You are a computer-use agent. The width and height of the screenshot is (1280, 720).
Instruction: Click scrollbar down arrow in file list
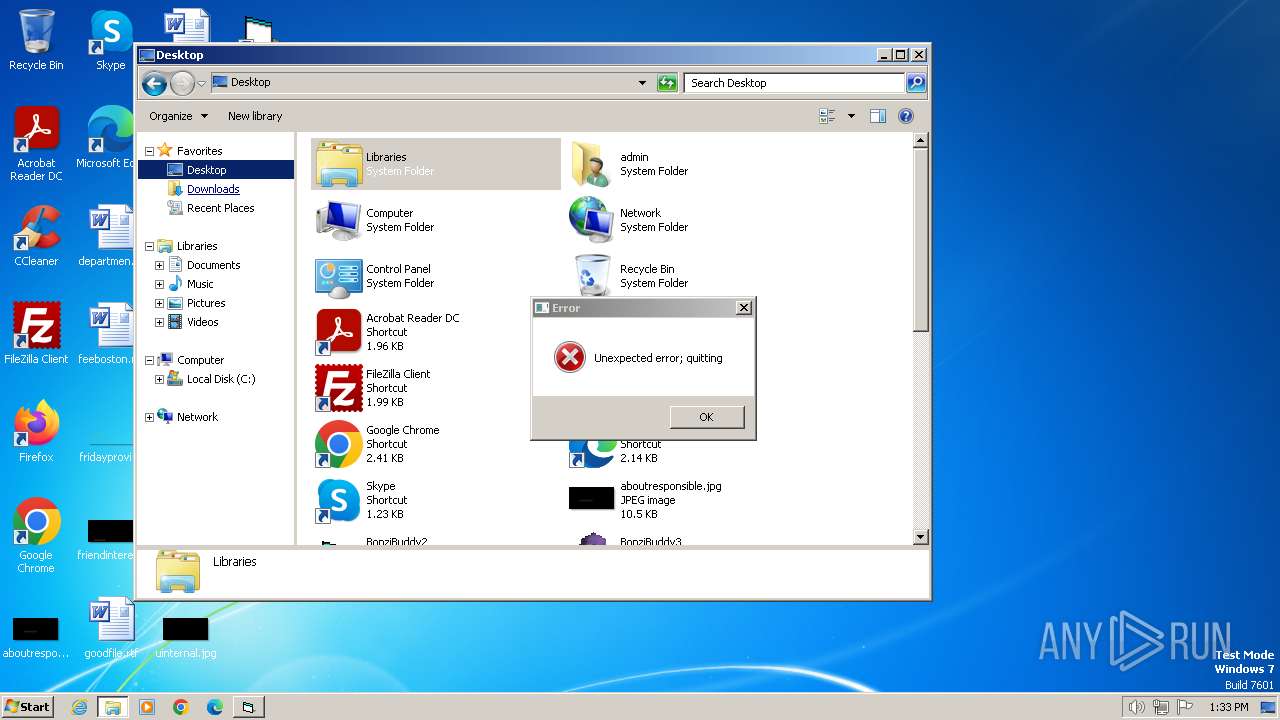921,538
